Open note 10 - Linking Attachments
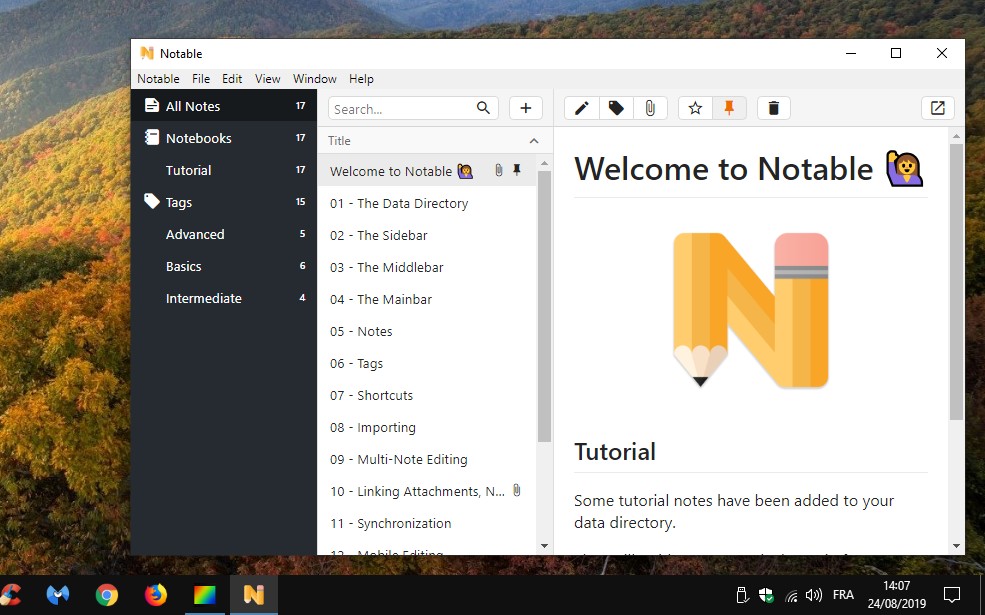This screenshot has width=985, height=615. [x=427, y=491]
